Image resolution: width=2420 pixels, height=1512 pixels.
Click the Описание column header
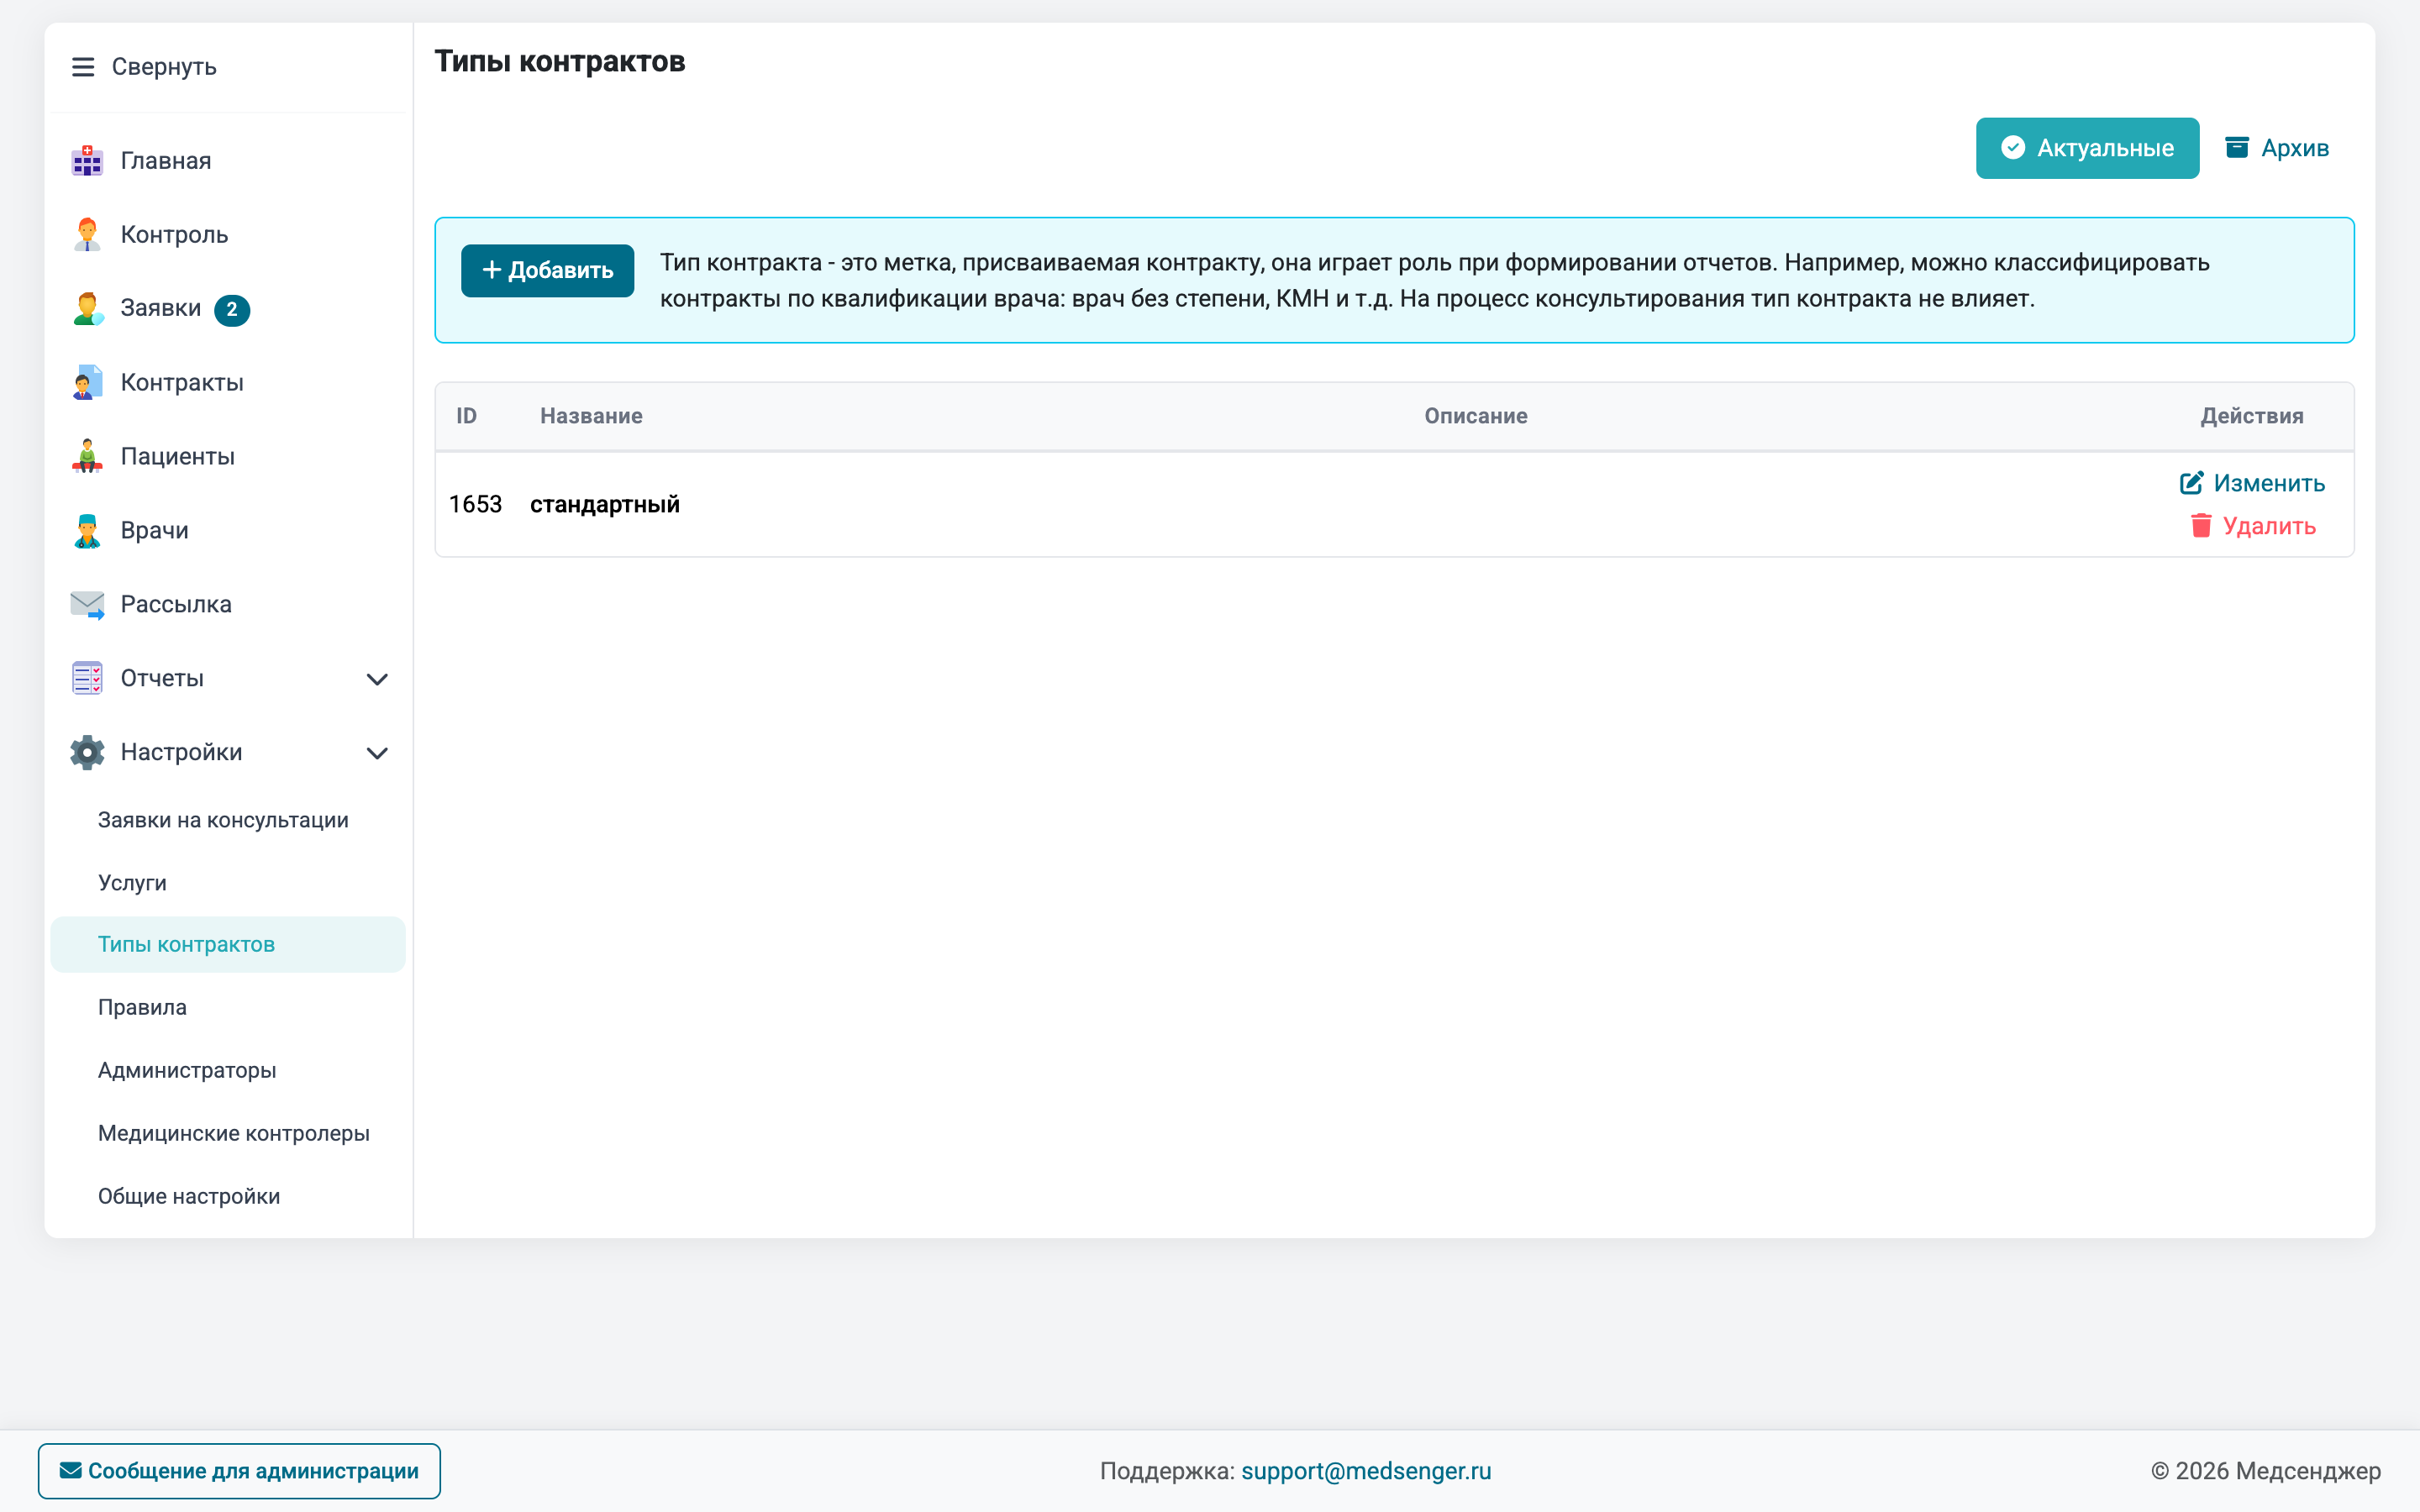1476,416
